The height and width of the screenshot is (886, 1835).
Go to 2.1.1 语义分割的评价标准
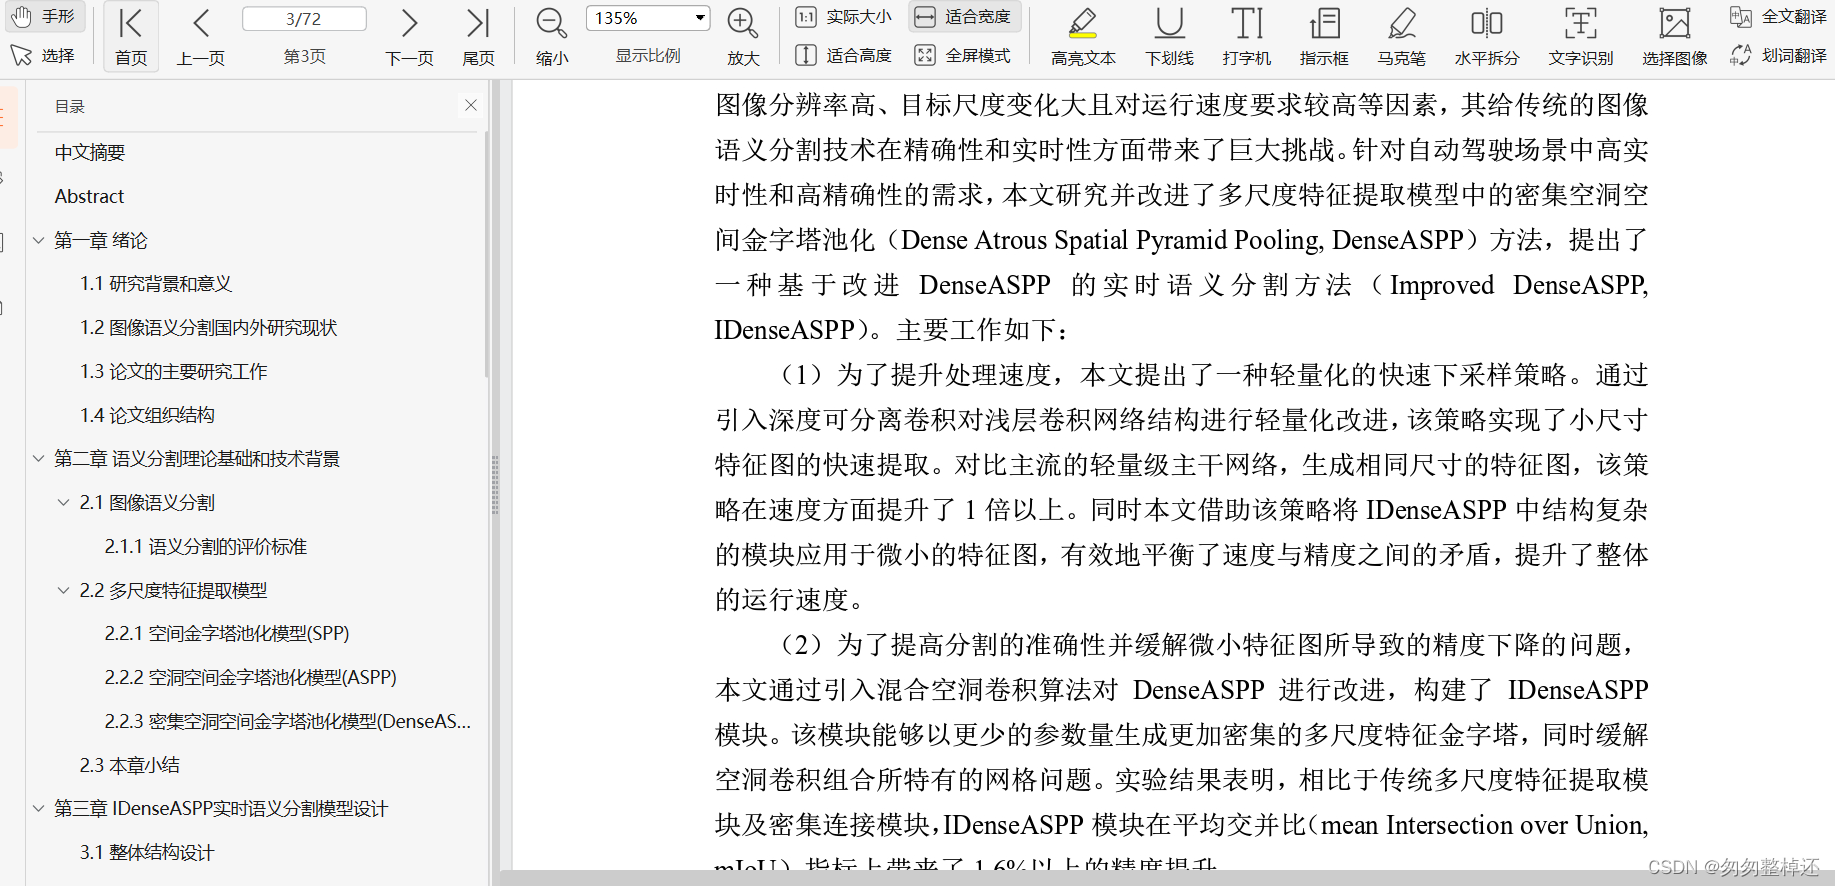tap(205, 547)
